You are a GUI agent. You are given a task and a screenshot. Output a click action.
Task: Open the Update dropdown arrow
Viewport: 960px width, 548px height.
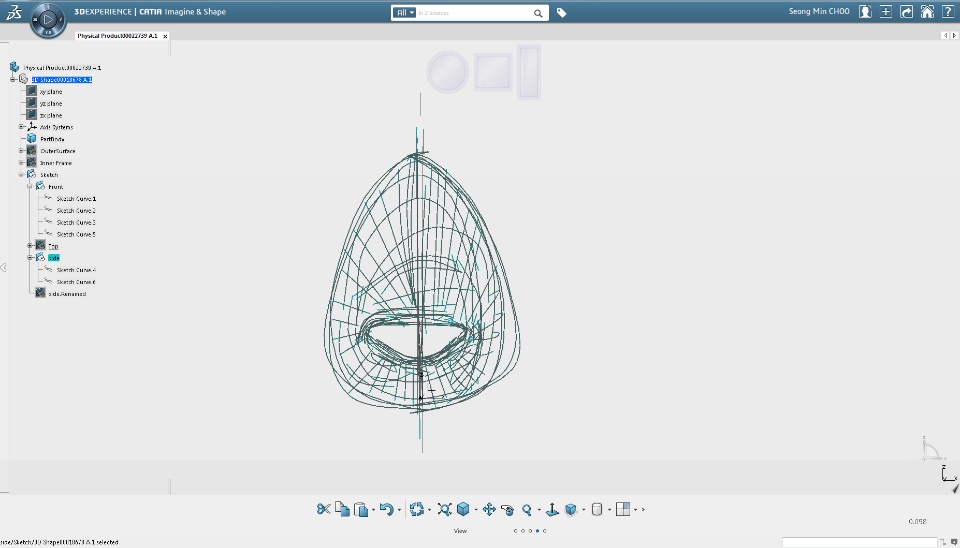[429, 510]
